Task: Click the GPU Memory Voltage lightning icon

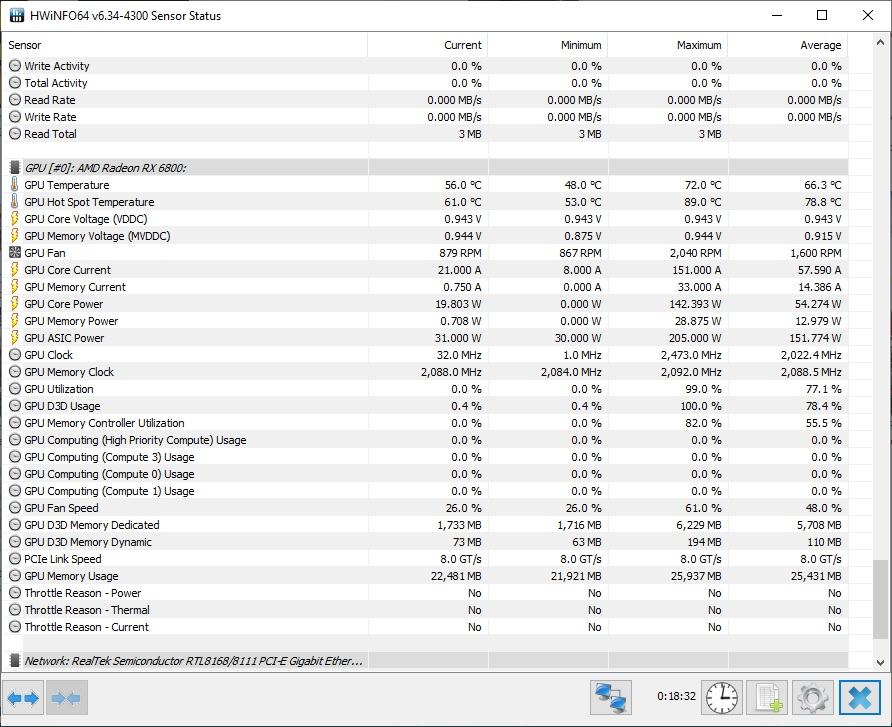Action: [x=15, y=236]
